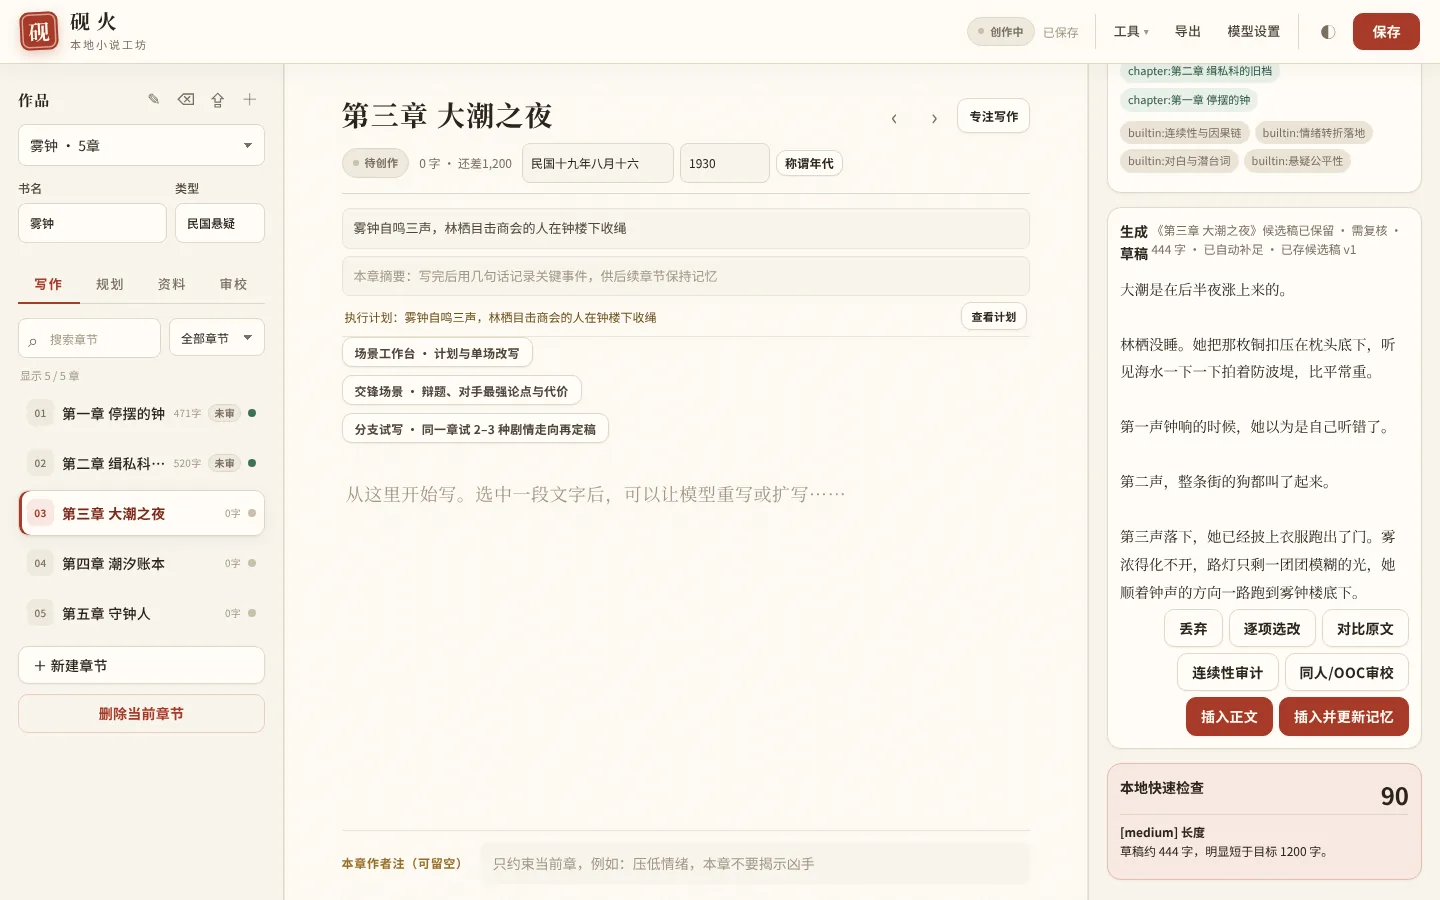Click the 砚火 app logo
The height and width of the screenshot is (900, 1440).
pyautogui.click(x=39, y=32)
